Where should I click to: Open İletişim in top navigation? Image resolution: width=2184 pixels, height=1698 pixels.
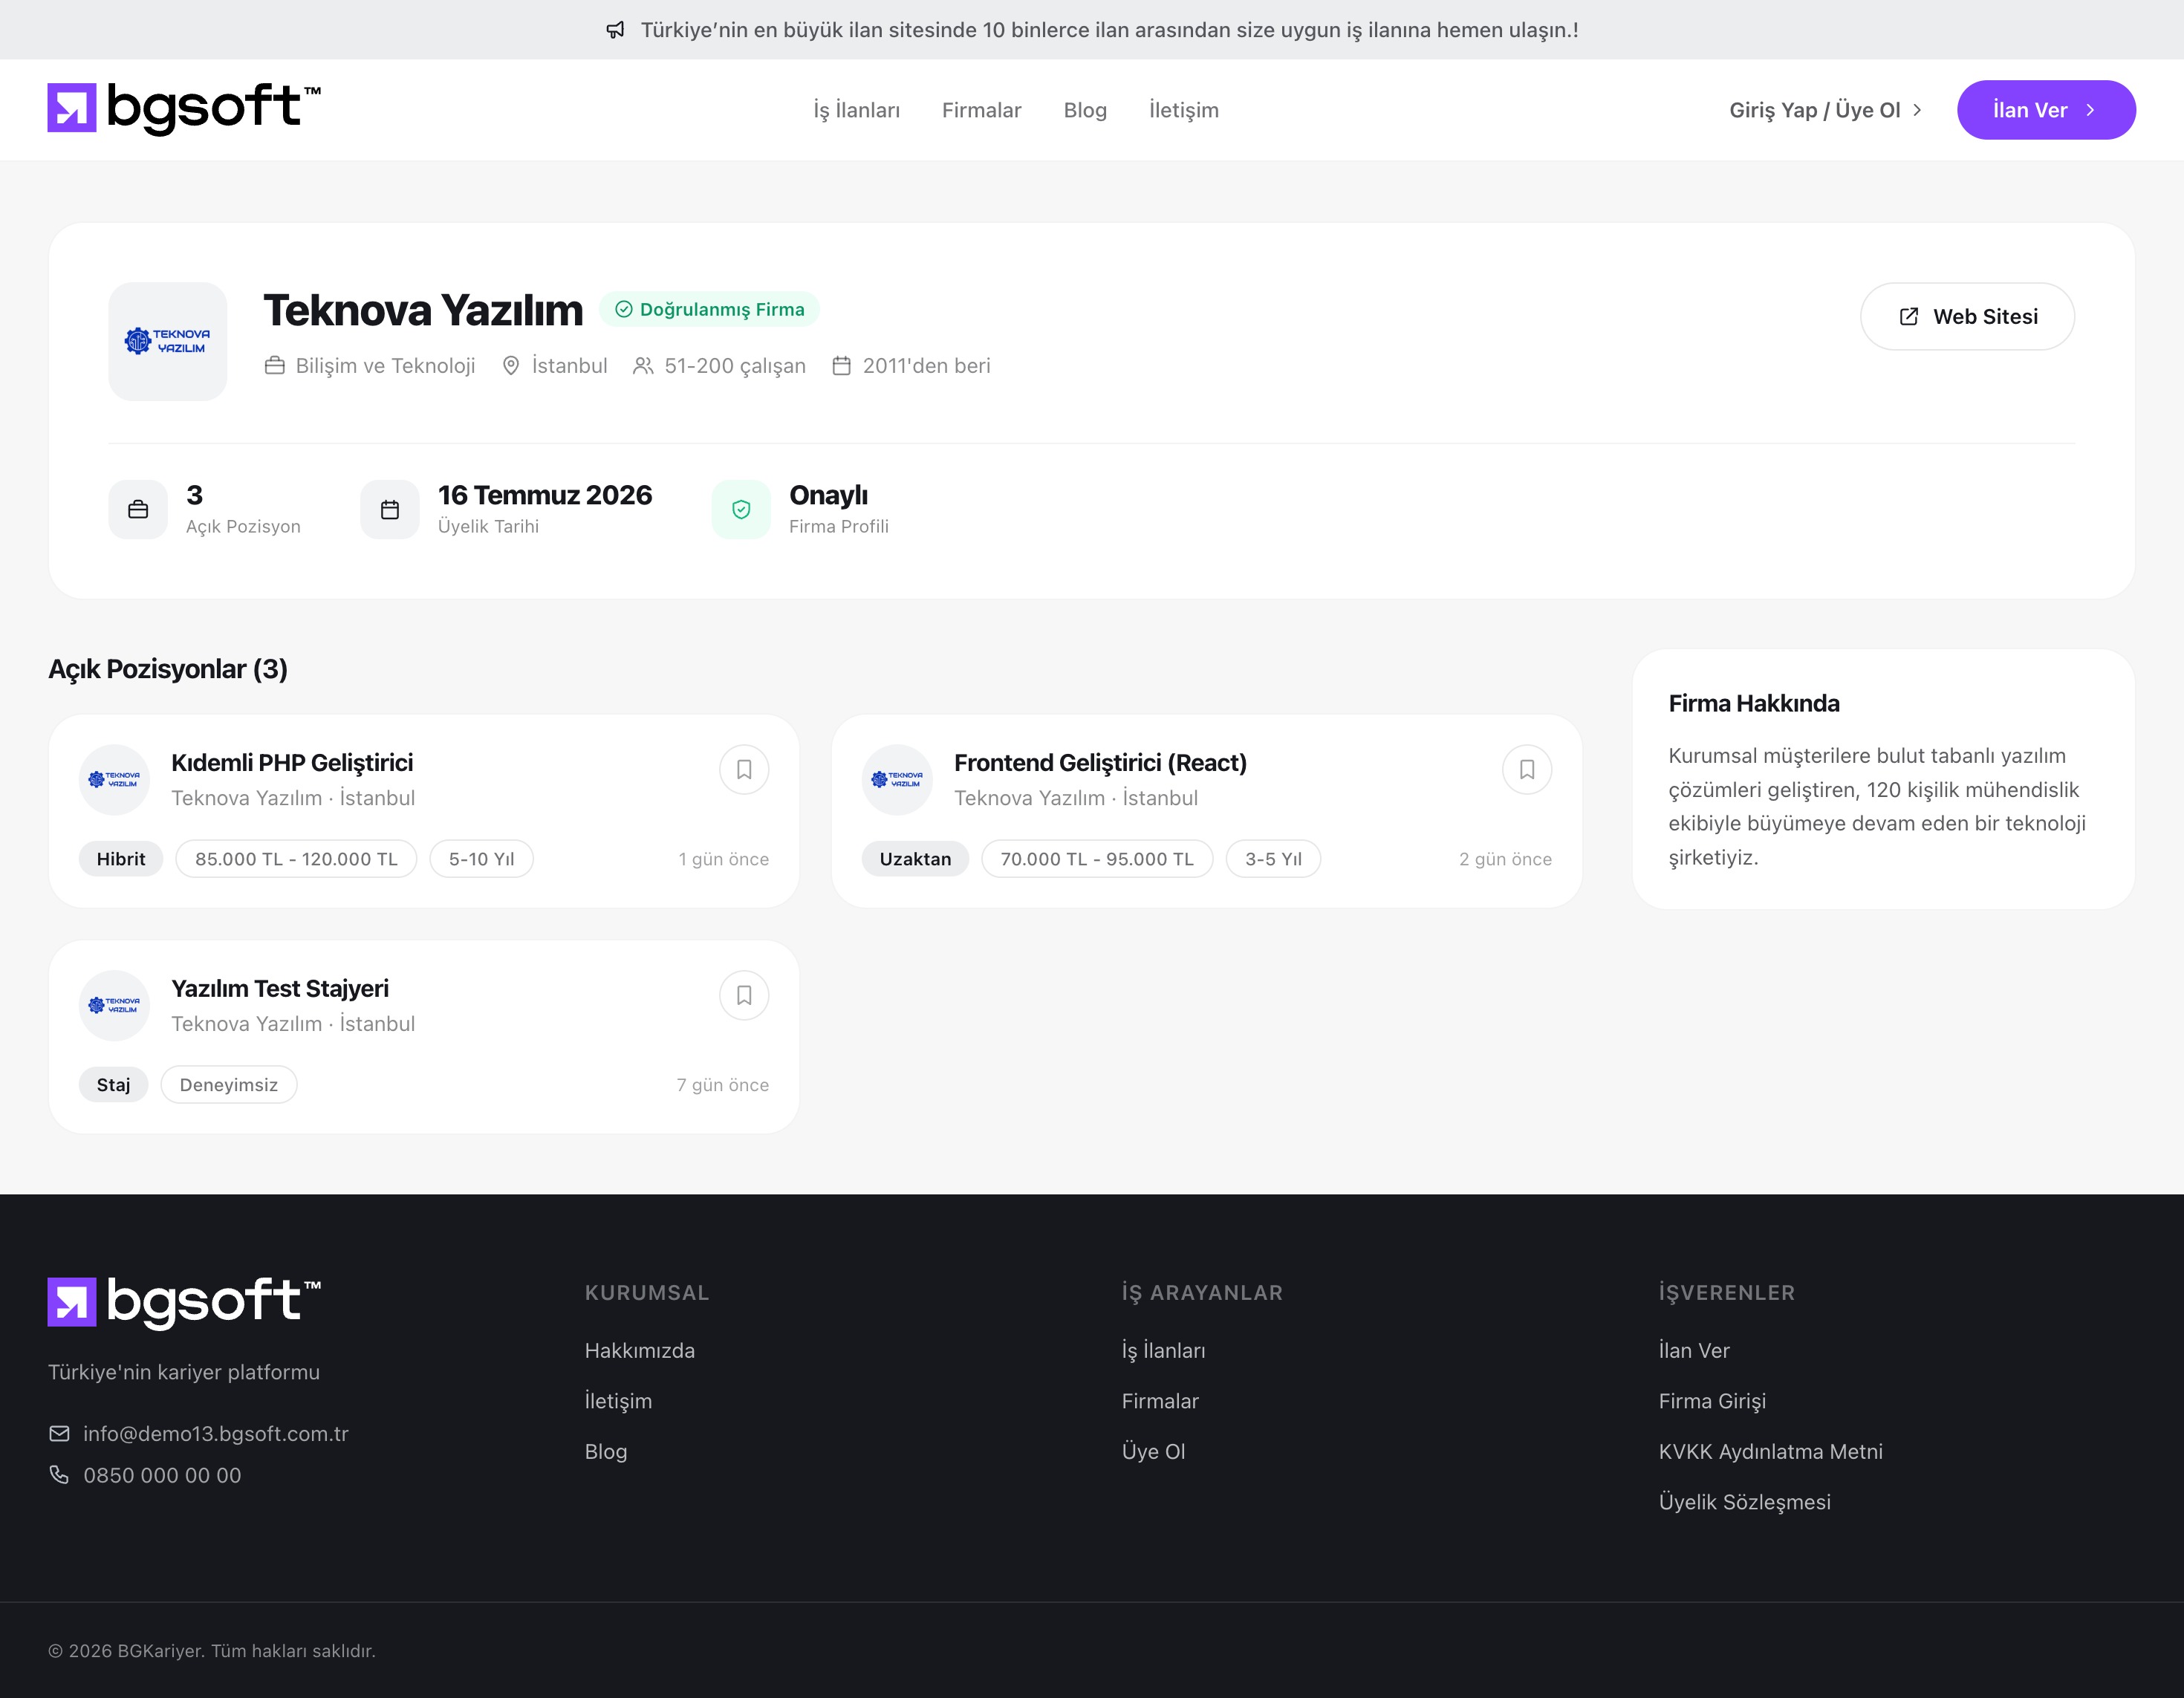(x=1183, y=110)
